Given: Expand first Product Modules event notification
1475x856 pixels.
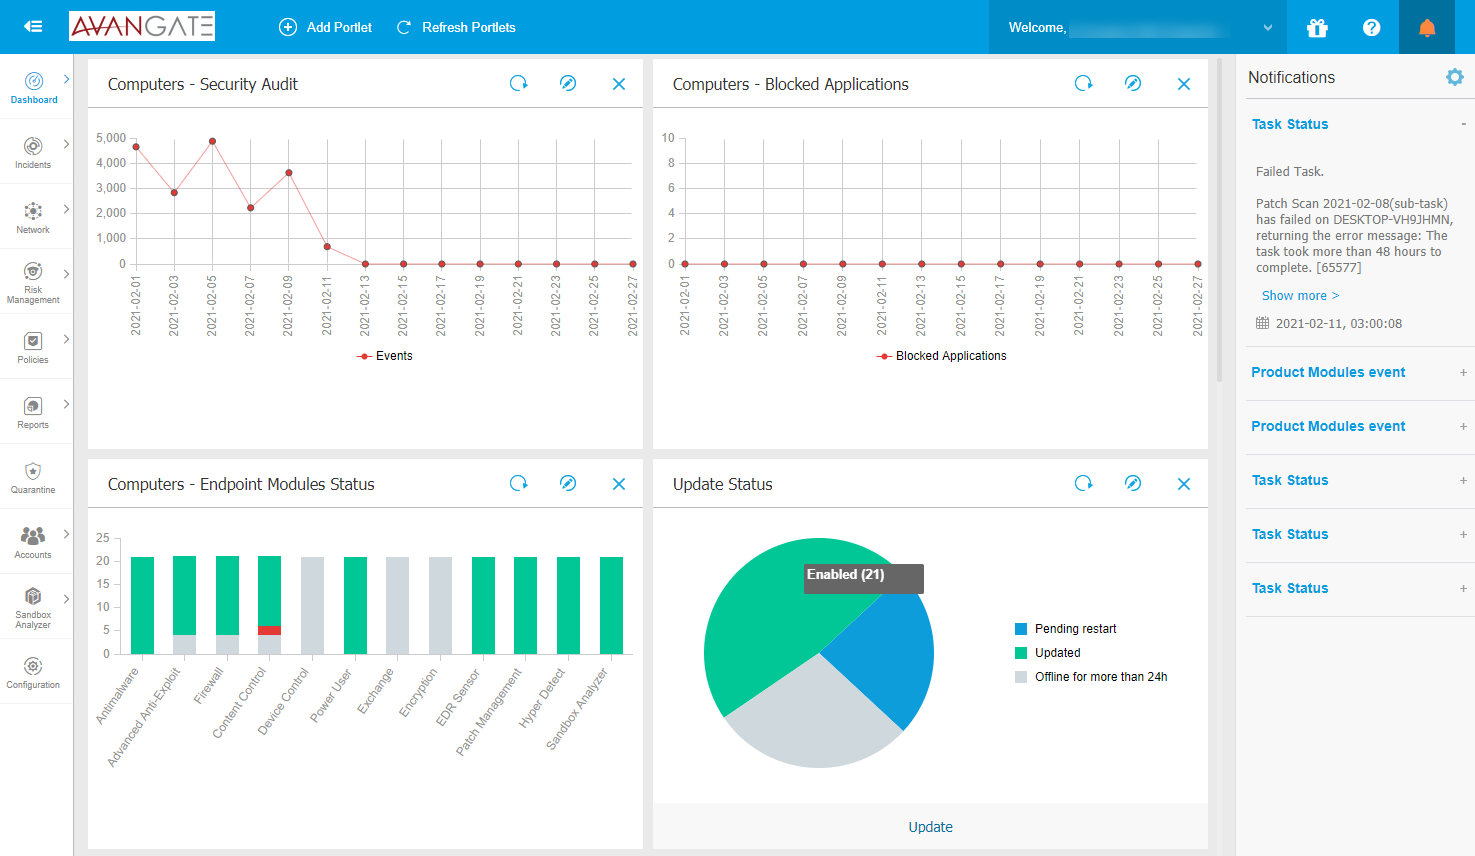Looking at the screenshot, I should [x=1462, y=372].
